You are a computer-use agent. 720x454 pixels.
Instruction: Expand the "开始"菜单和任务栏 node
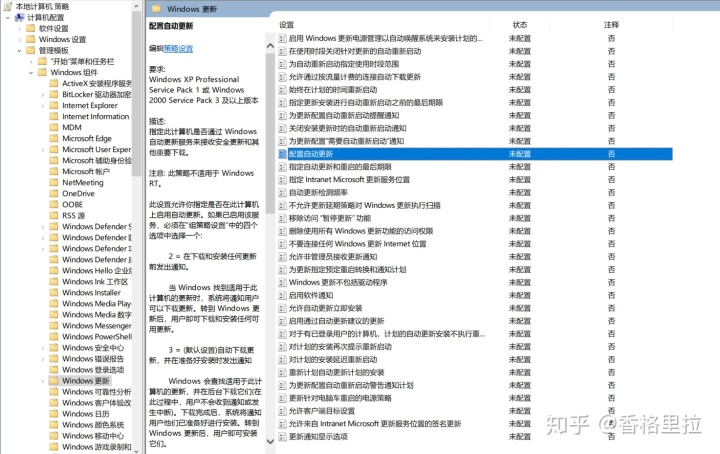click(31, 62)
